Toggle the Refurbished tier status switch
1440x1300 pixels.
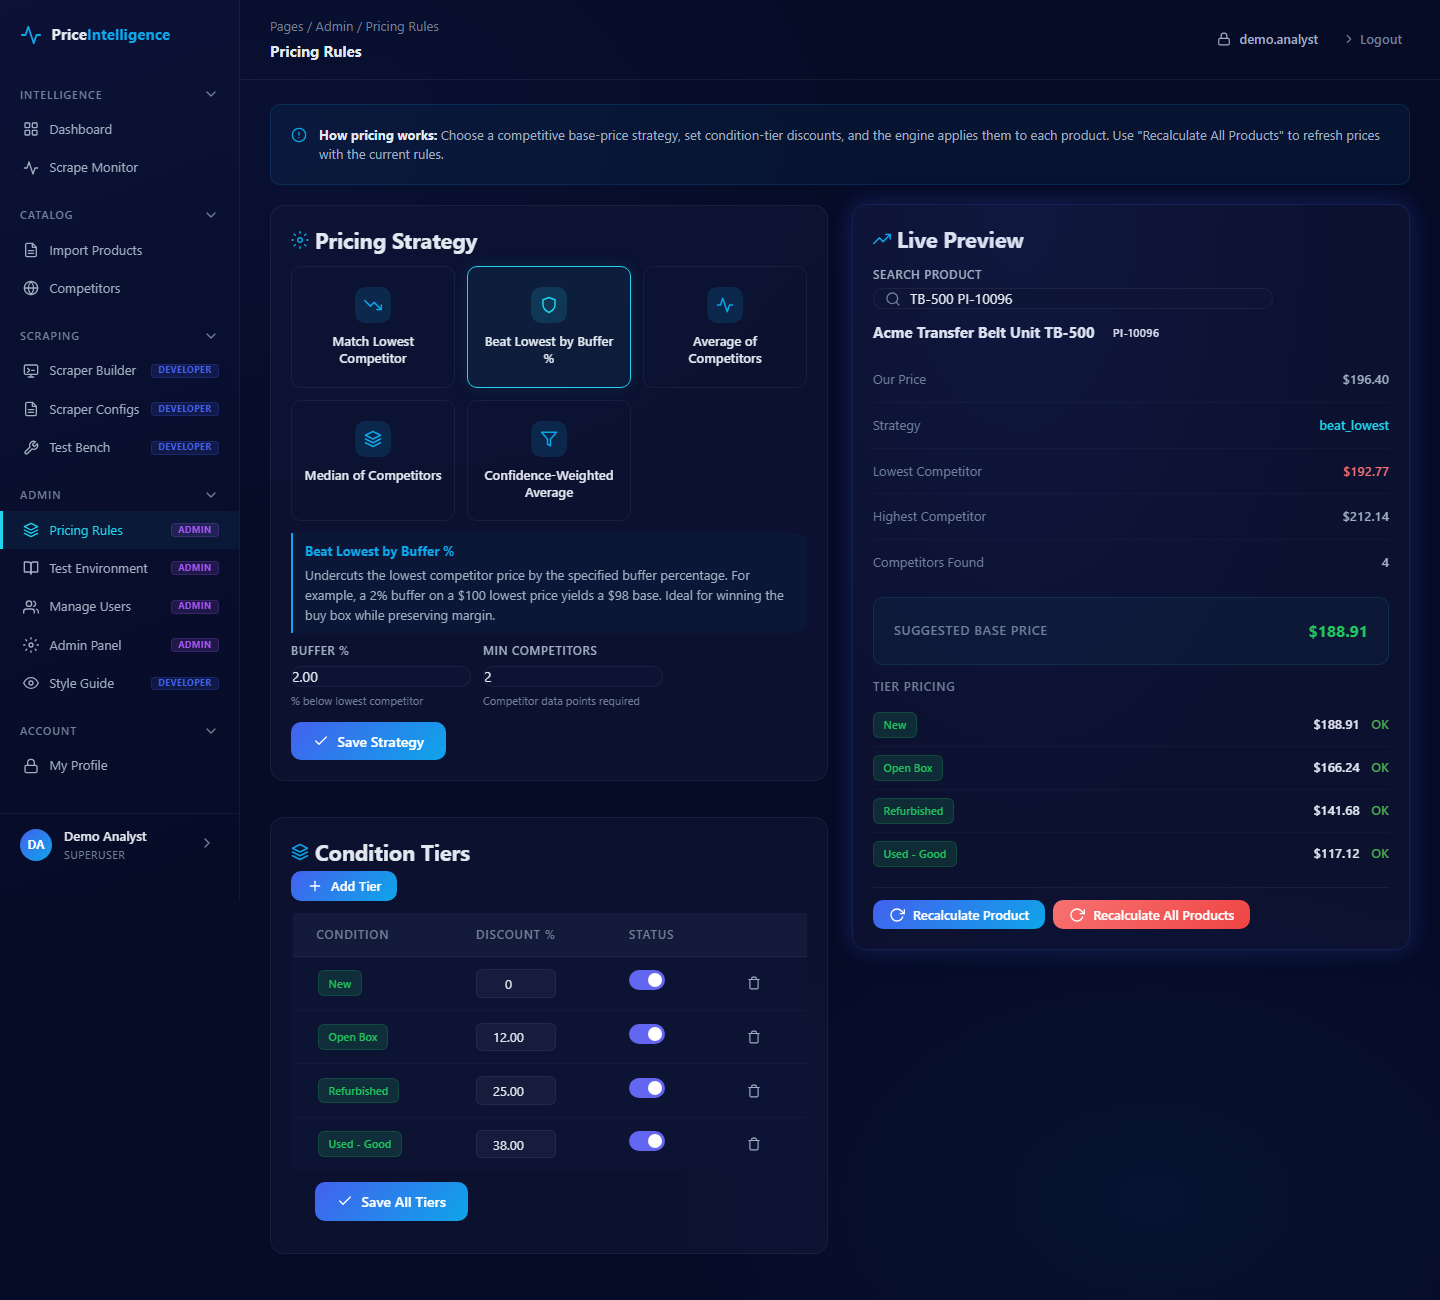(x=647, y=1088)
